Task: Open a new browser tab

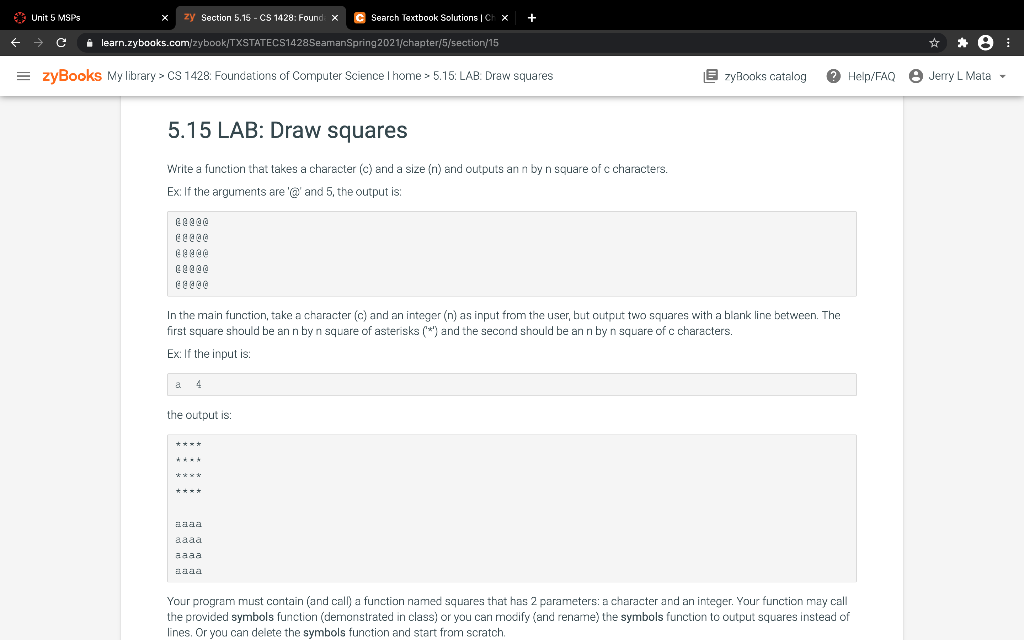Action: (x=530, y=16)
